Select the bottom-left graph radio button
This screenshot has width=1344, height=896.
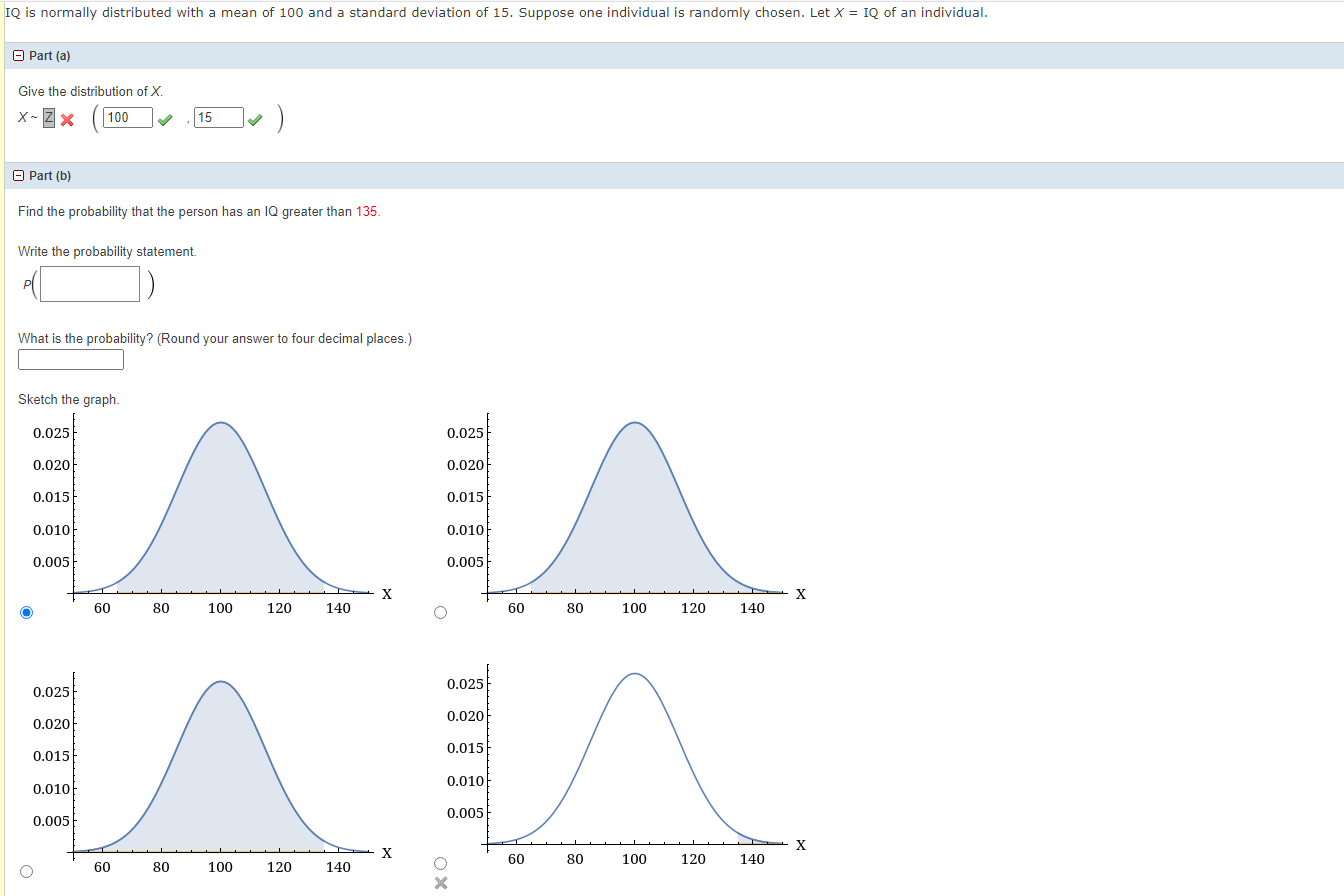tap(24, 870)
